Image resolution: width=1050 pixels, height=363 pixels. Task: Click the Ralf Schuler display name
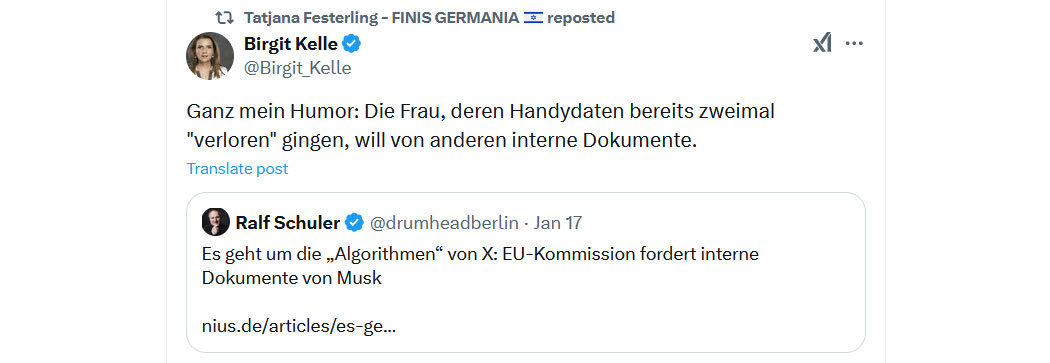288,222
